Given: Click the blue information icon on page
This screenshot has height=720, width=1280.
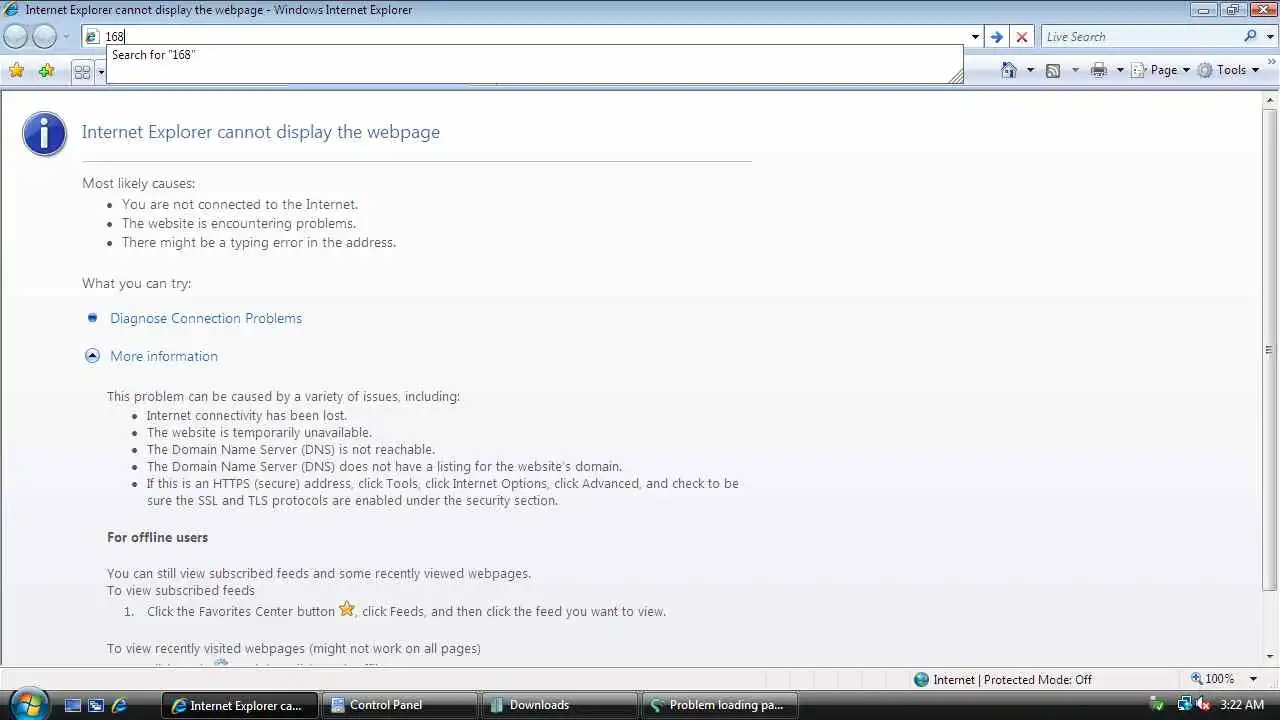Looking at the screenshot, I should point(45,133).
